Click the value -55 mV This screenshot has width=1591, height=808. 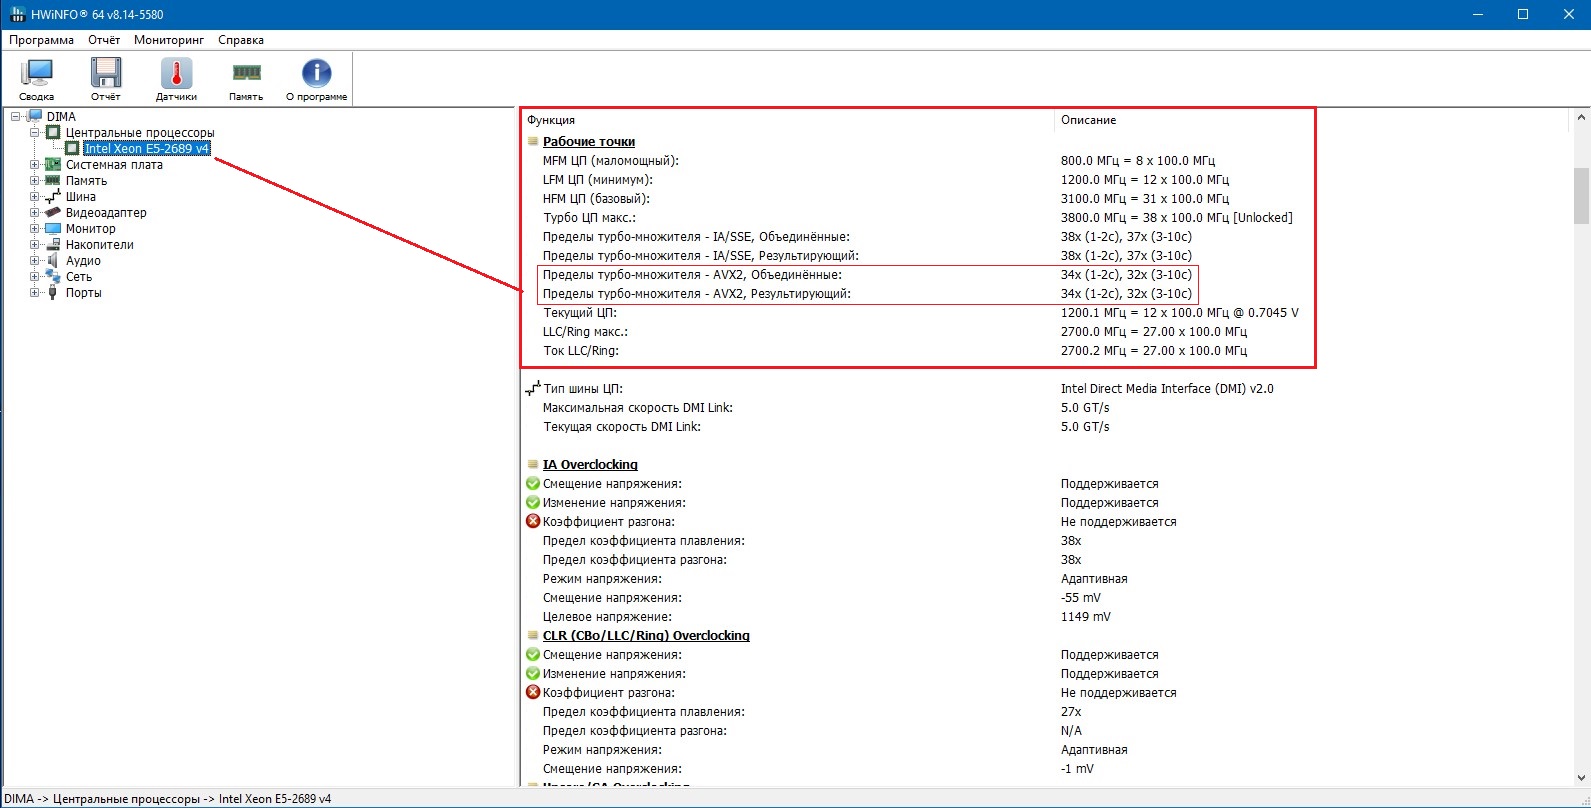1081,598
